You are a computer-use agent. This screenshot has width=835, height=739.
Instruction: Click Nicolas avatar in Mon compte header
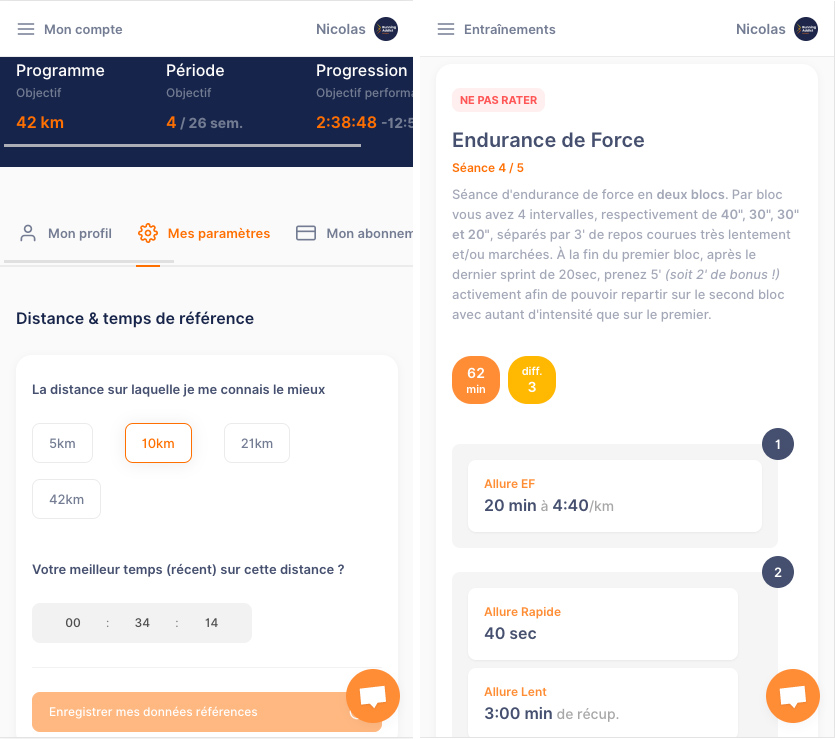click(x=386, y=29)
